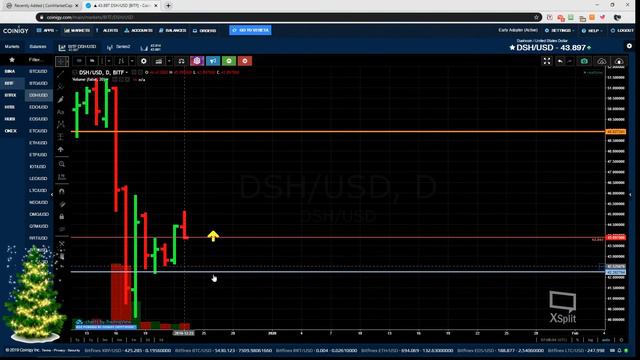Open chart properties gear in top toolbar

pyautogui.click(x=144, y=61)
